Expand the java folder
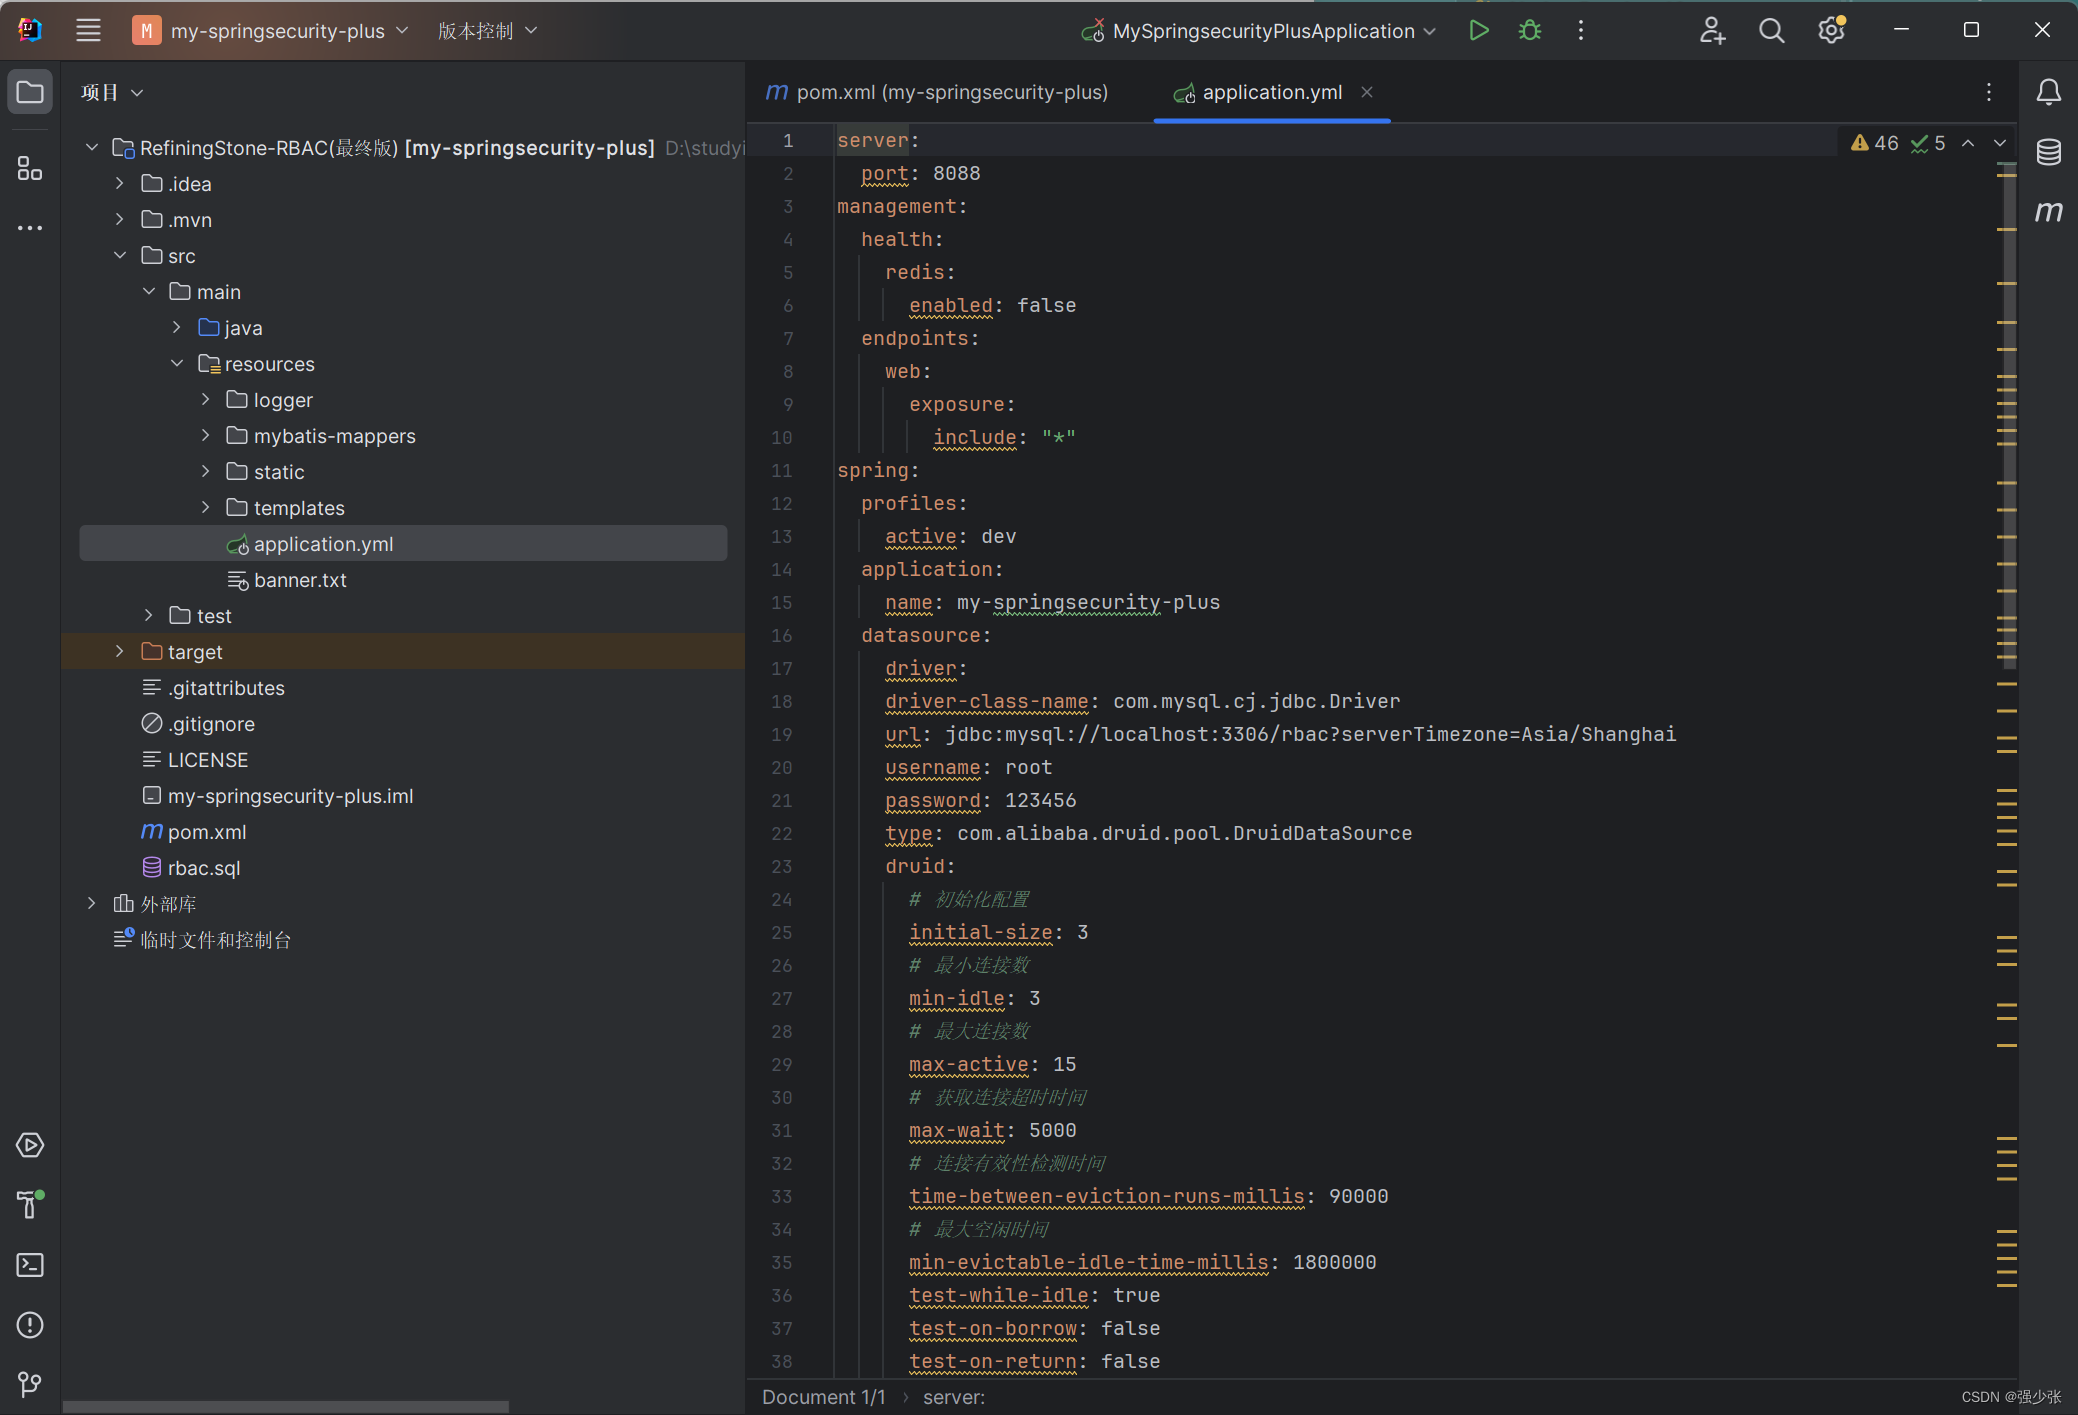The height and width of the screenshot is (1415, 2078). tap(177, 328)
